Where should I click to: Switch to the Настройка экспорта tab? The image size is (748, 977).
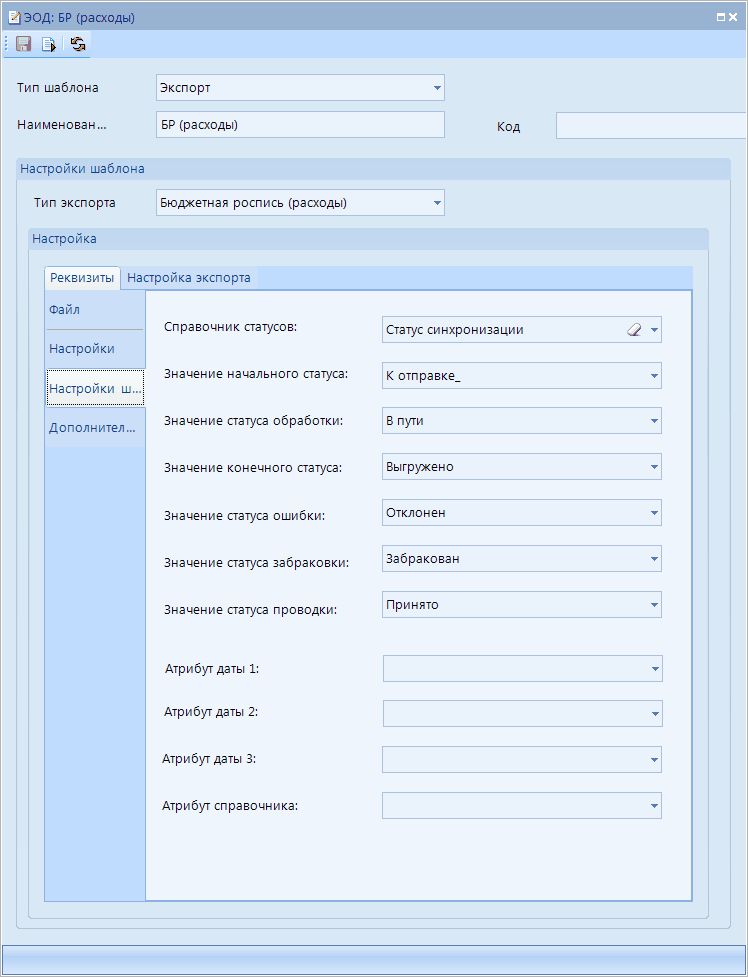click(189, 278)
